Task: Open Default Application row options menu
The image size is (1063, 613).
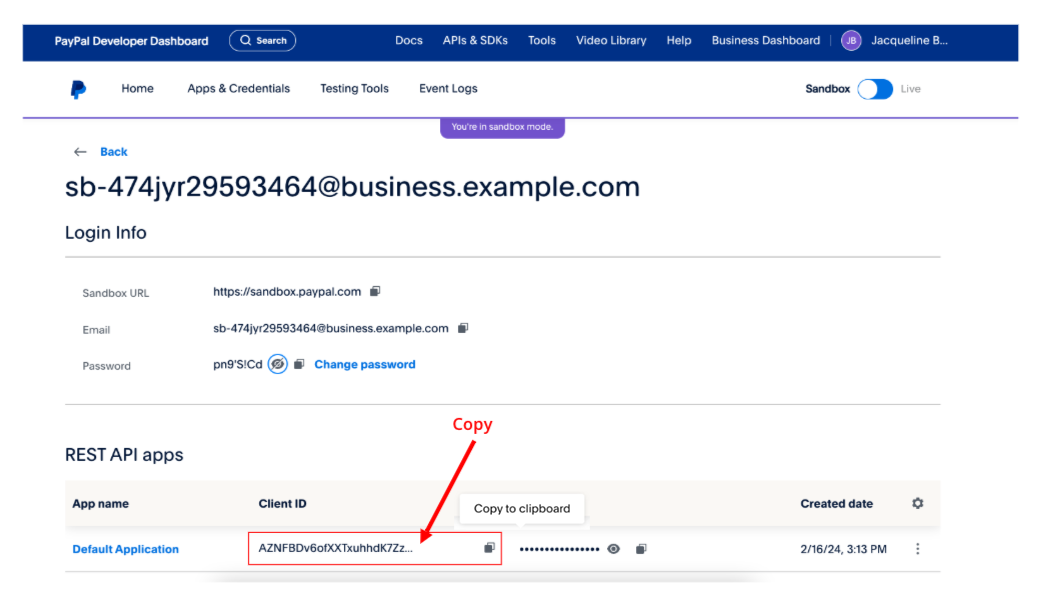Action: pos(917,549)
